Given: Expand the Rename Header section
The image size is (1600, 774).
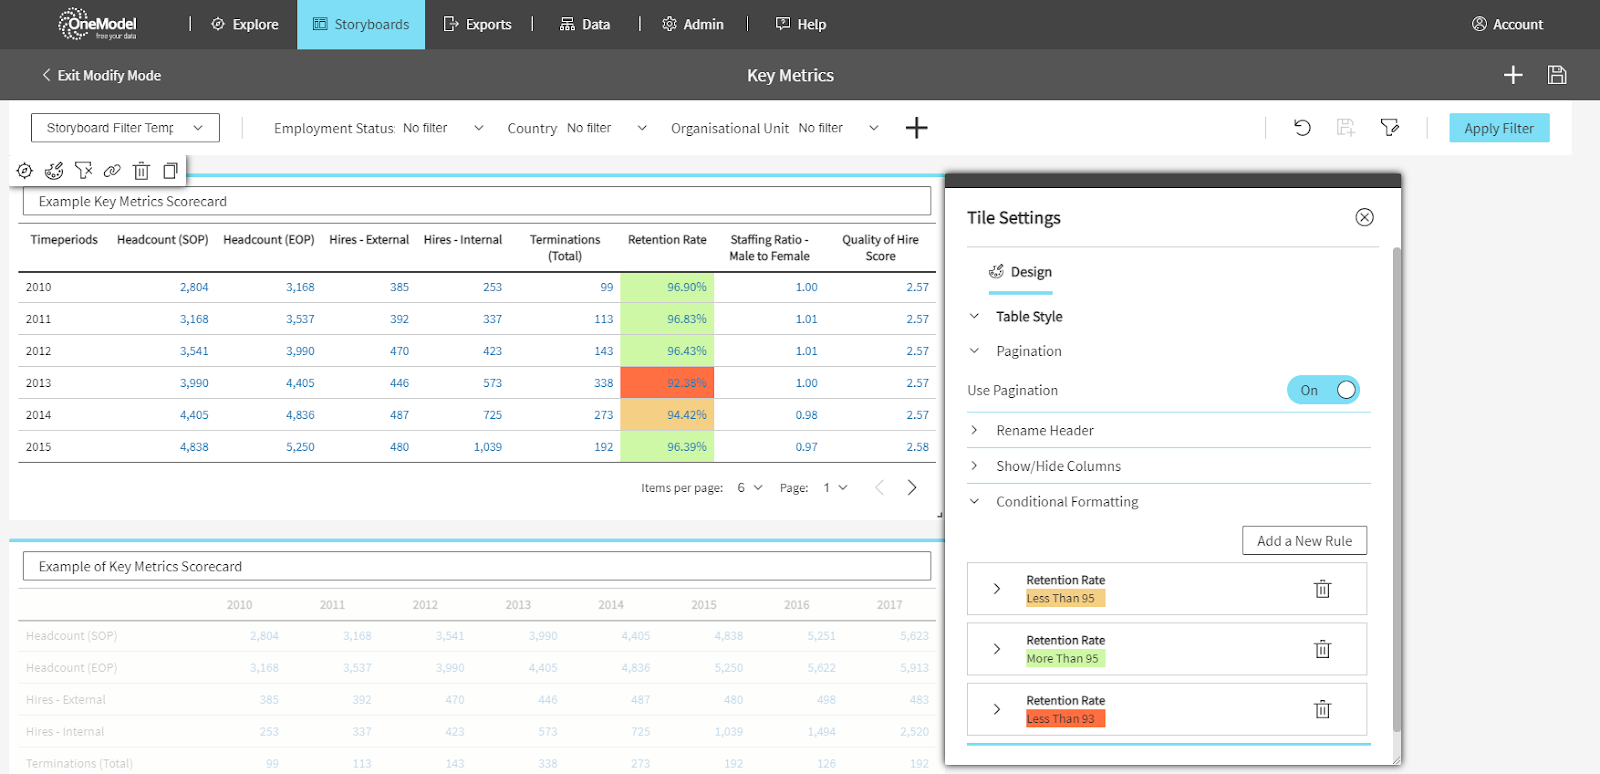Looking at the screenshot, I should pyautogui.click(x=1044, y=431).
